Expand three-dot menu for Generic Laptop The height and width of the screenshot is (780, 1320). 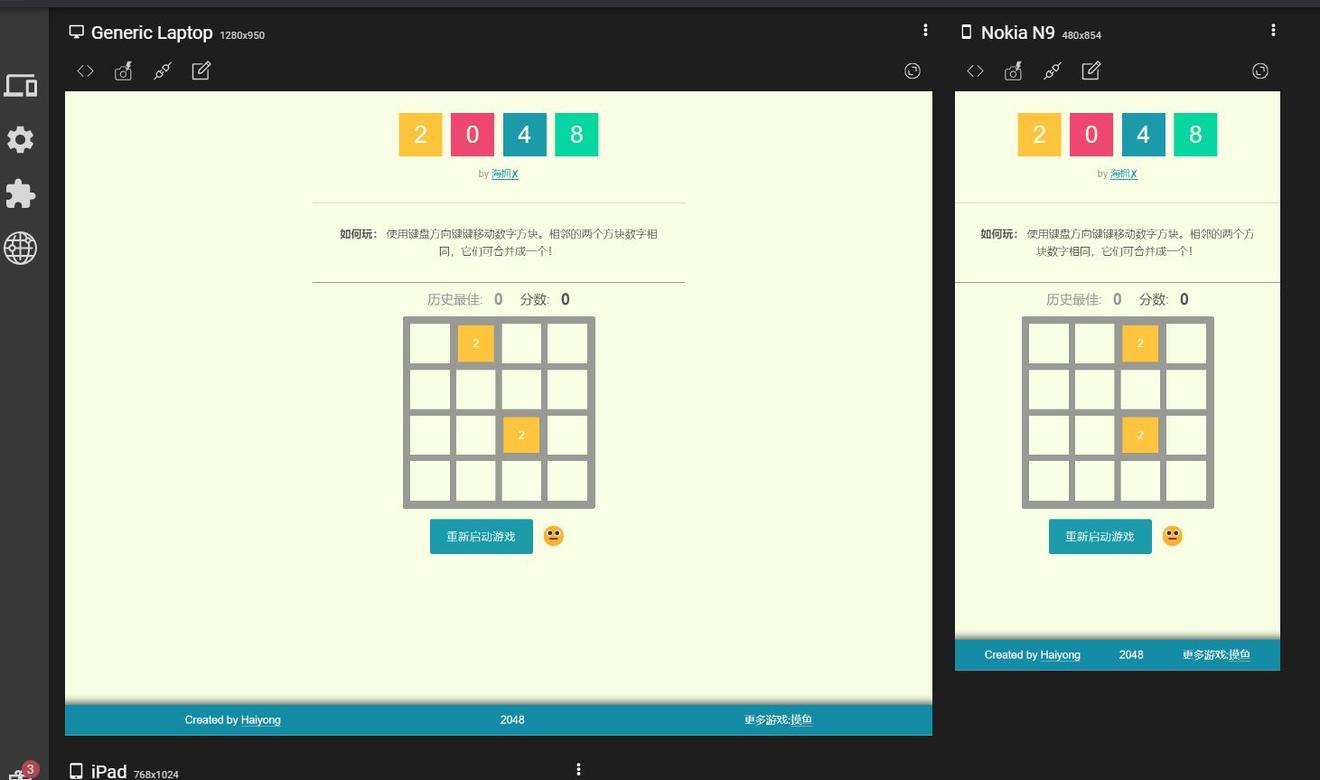click(925, 31)
